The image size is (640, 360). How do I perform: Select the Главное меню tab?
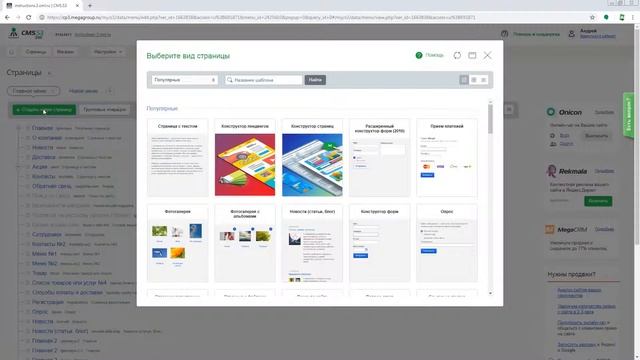(x=33, y=91)
